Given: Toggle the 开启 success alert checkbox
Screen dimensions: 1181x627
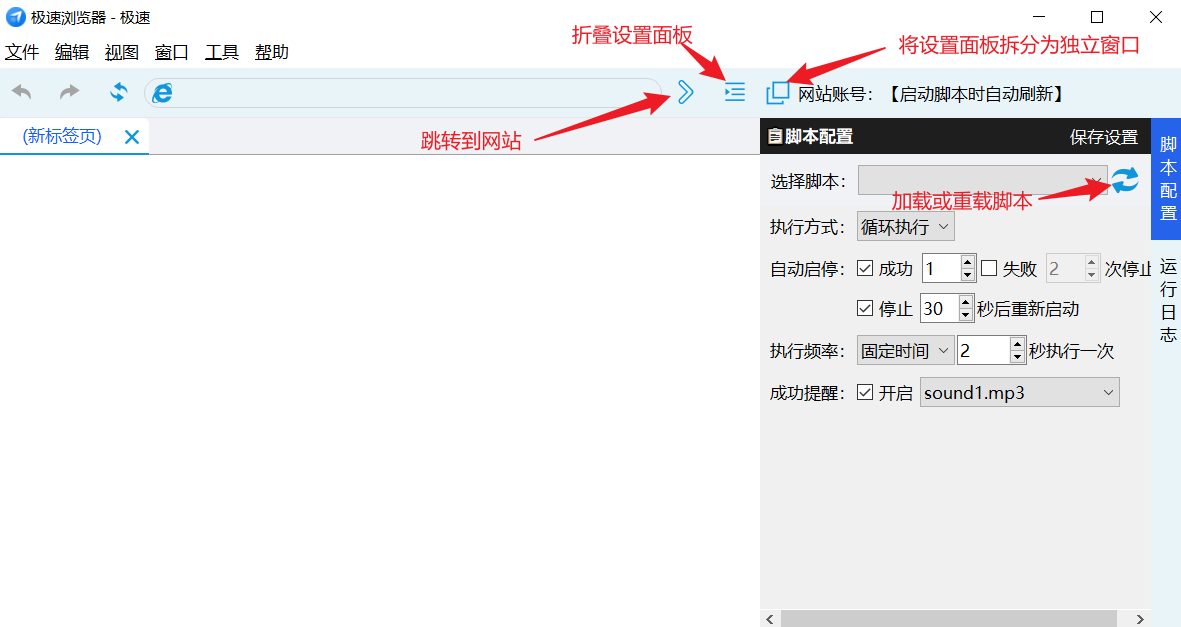Looking at the screenshot, I should click(x=866, y=393).
